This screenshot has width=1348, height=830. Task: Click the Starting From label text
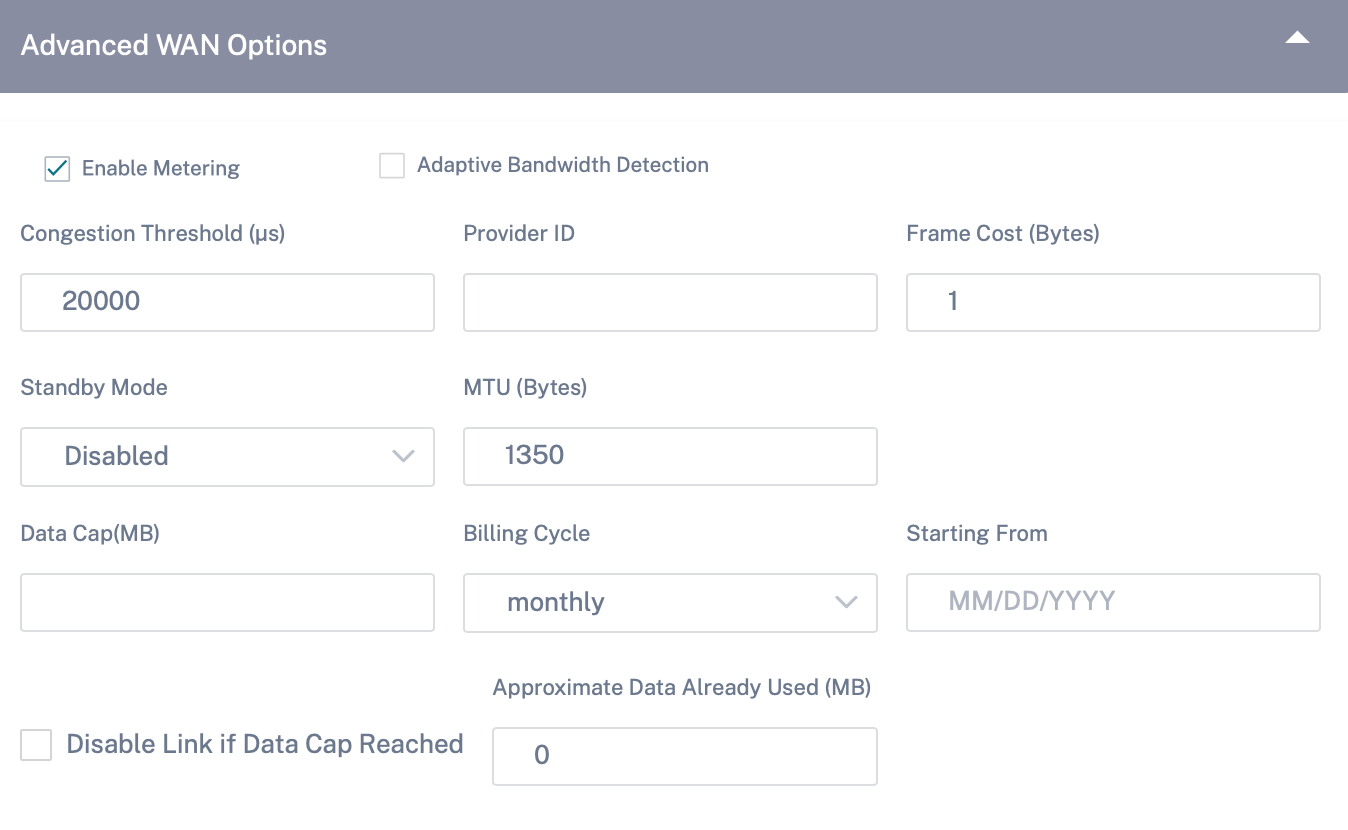click(x=977, y=533)
